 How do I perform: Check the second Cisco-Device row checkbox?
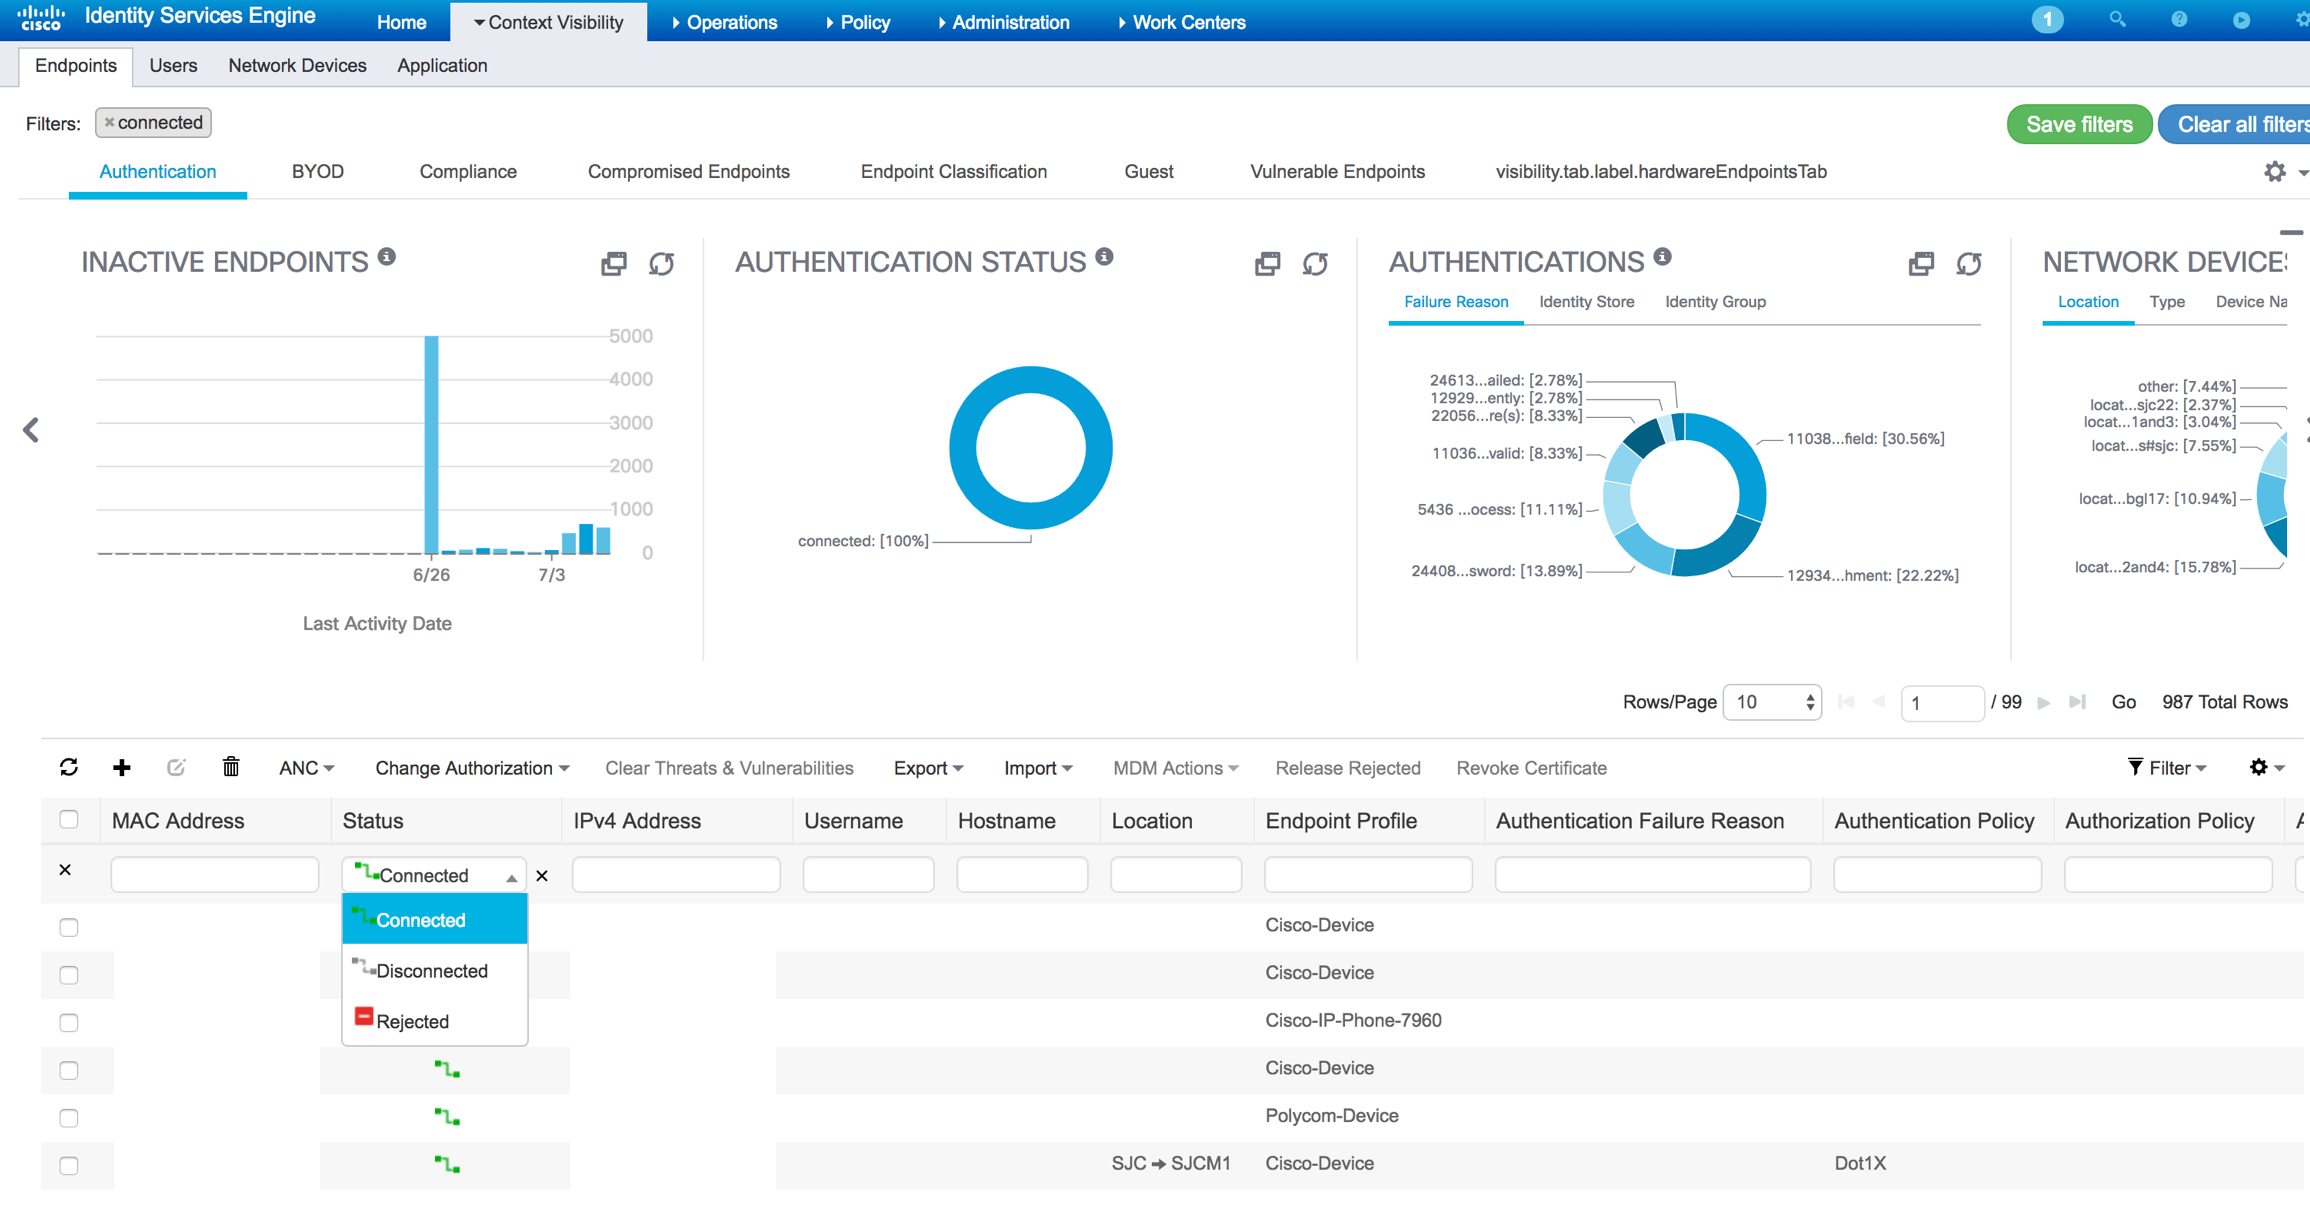[x=69, y=975]
